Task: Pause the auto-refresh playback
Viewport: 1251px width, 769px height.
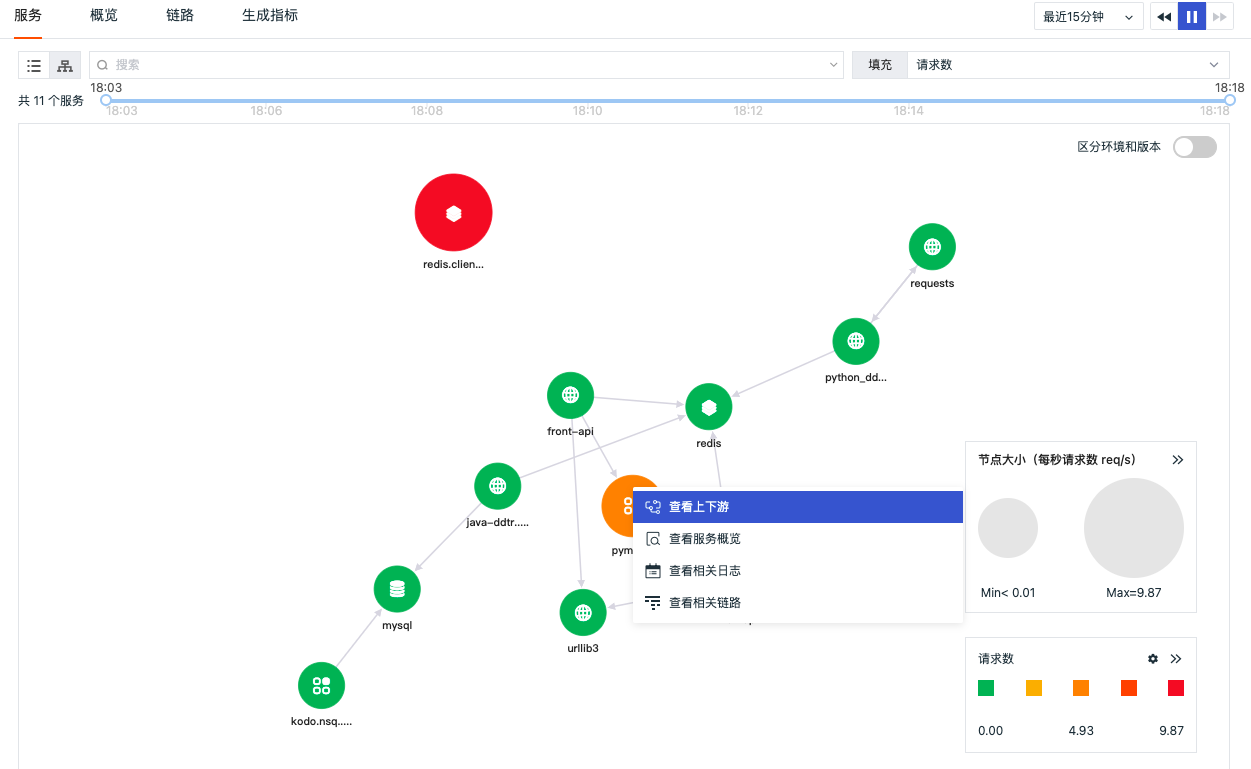Action: (x=1192, y=17)
